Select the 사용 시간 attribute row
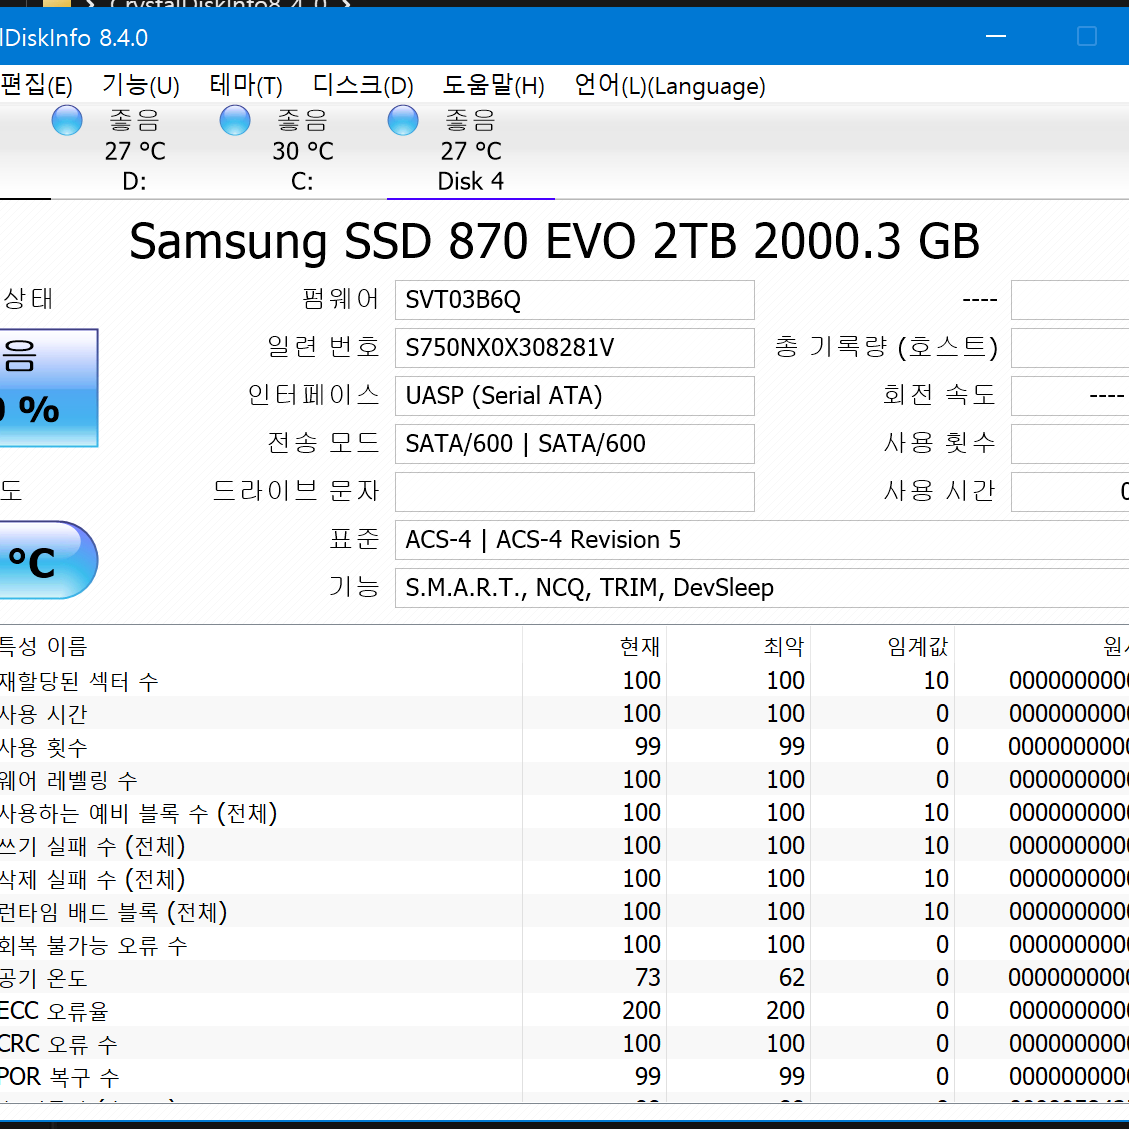Screen dimensions: 1129x1129 click(564, 714)
